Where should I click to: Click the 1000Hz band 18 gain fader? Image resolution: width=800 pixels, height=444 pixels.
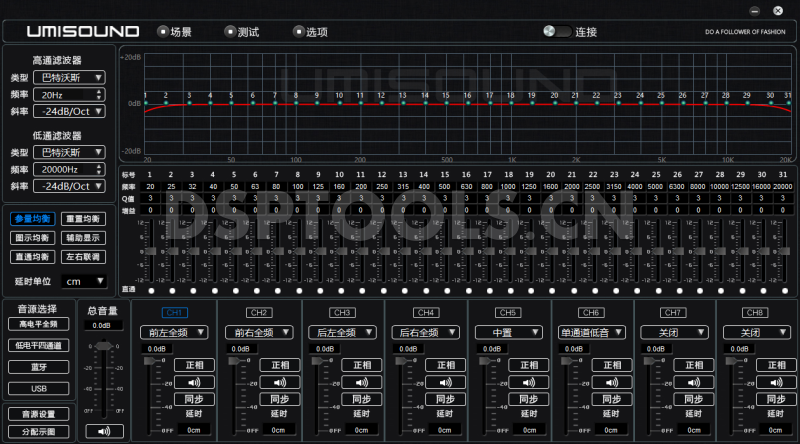point(509,251)
